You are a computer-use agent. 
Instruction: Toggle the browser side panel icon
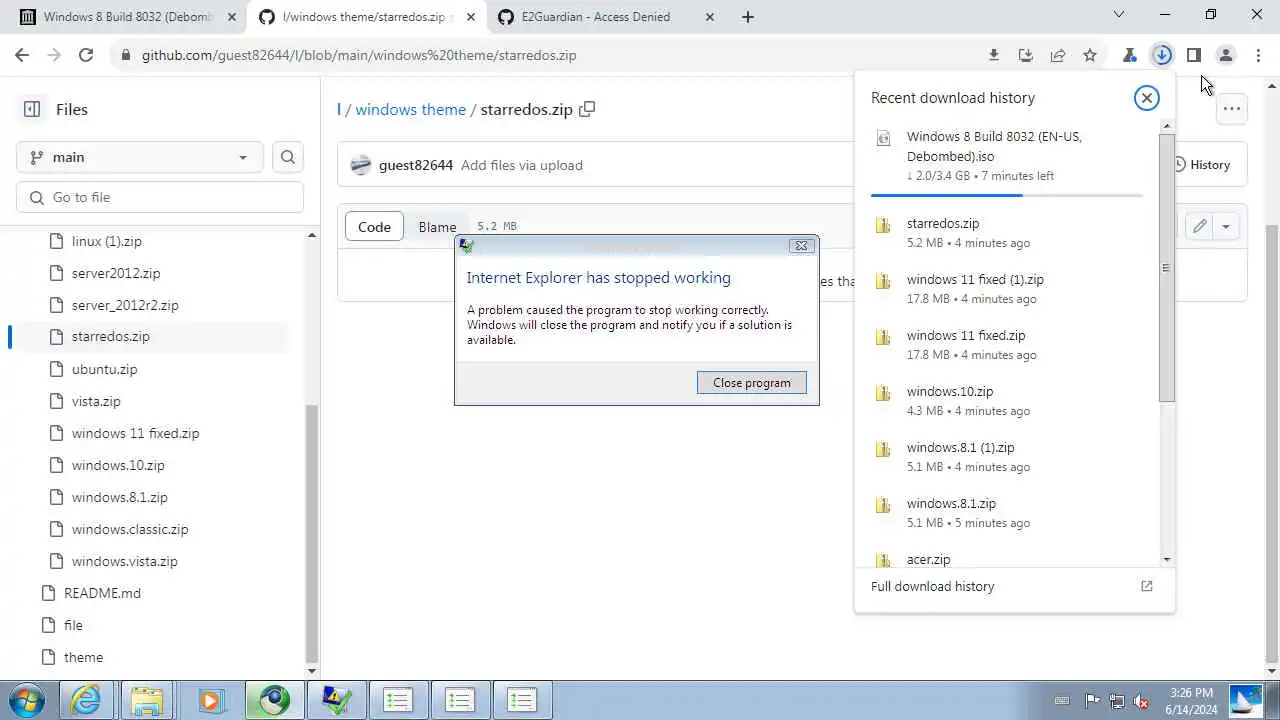1194,55
